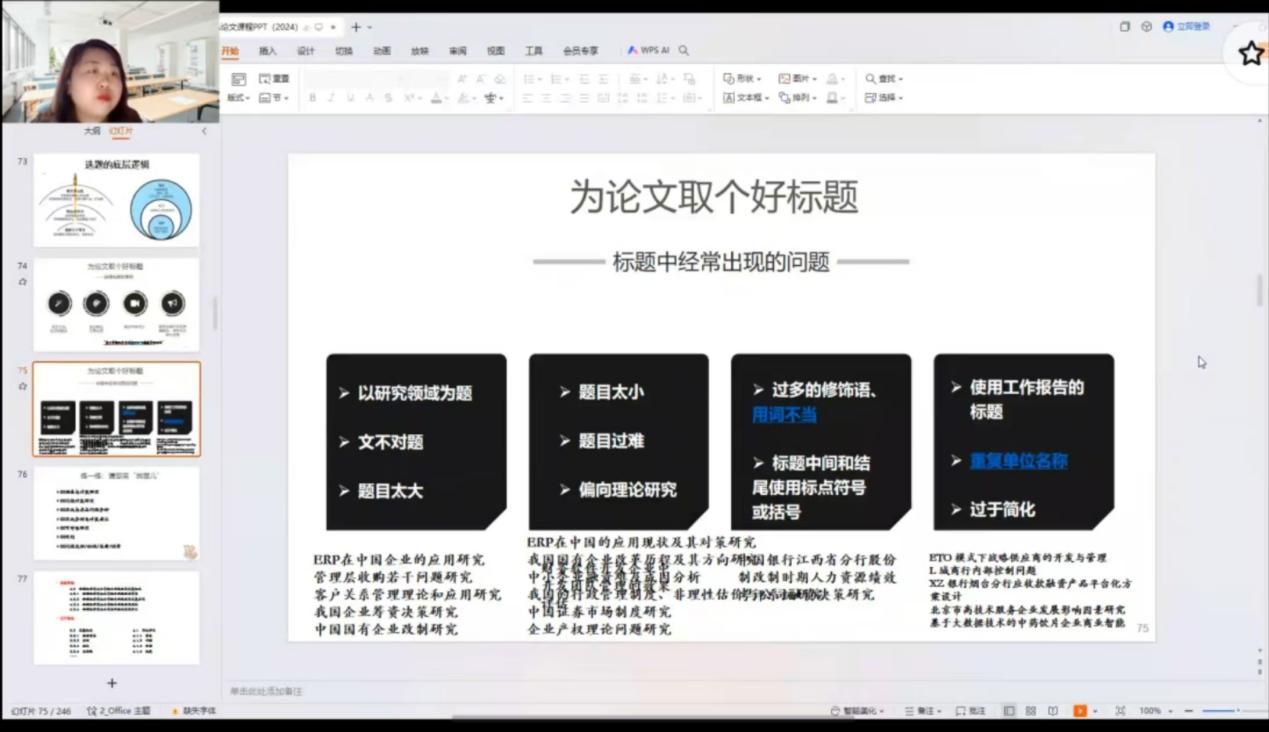The width and height of the screenshot is (1269, 732).
Task: Open the 图片 picture dropdown
Action: tap(798, 79)
